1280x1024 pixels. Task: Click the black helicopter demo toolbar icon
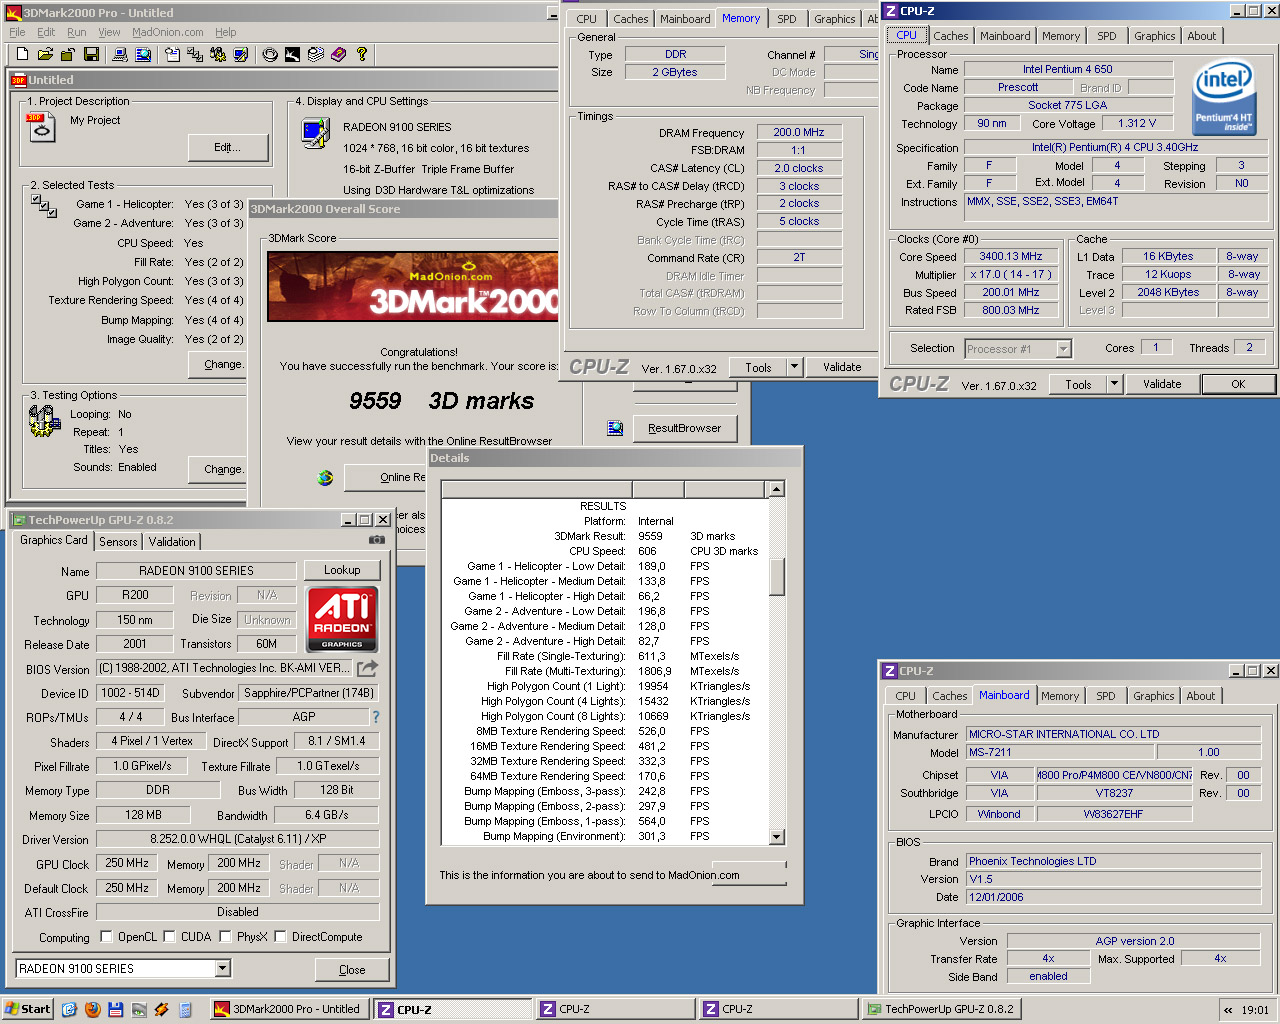click(293, 54)
